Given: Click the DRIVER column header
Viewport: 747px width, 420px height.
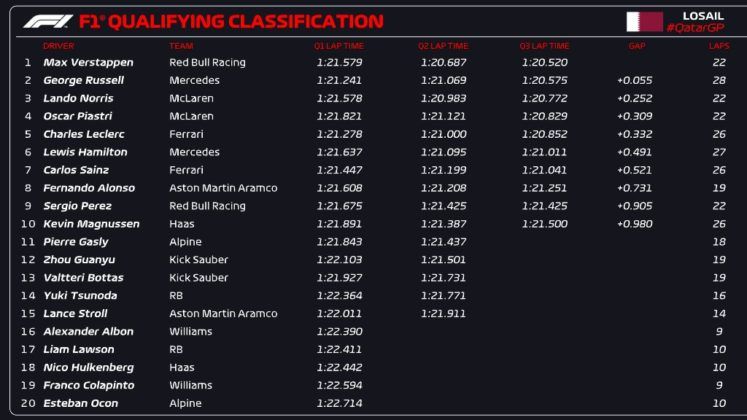Looking at the screenshot, I should [58, 46].
